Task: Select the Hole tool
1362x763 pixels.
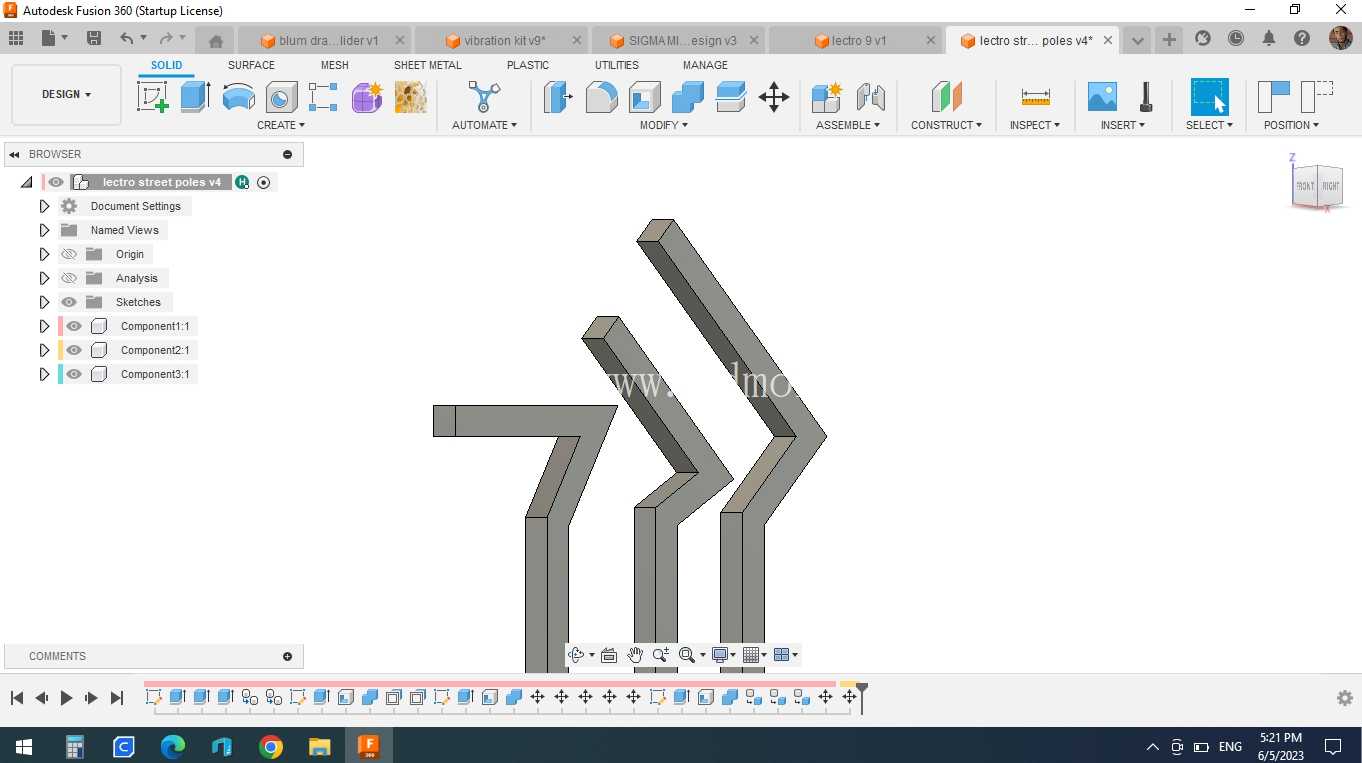Action: tap(281, 97)
